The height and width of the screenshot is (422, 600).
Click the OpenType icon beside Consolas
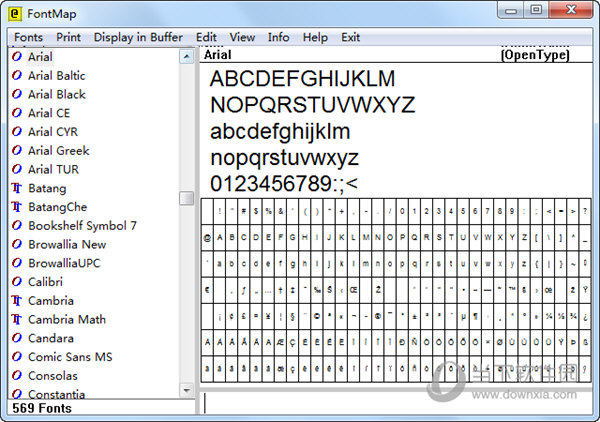(17, 375)
